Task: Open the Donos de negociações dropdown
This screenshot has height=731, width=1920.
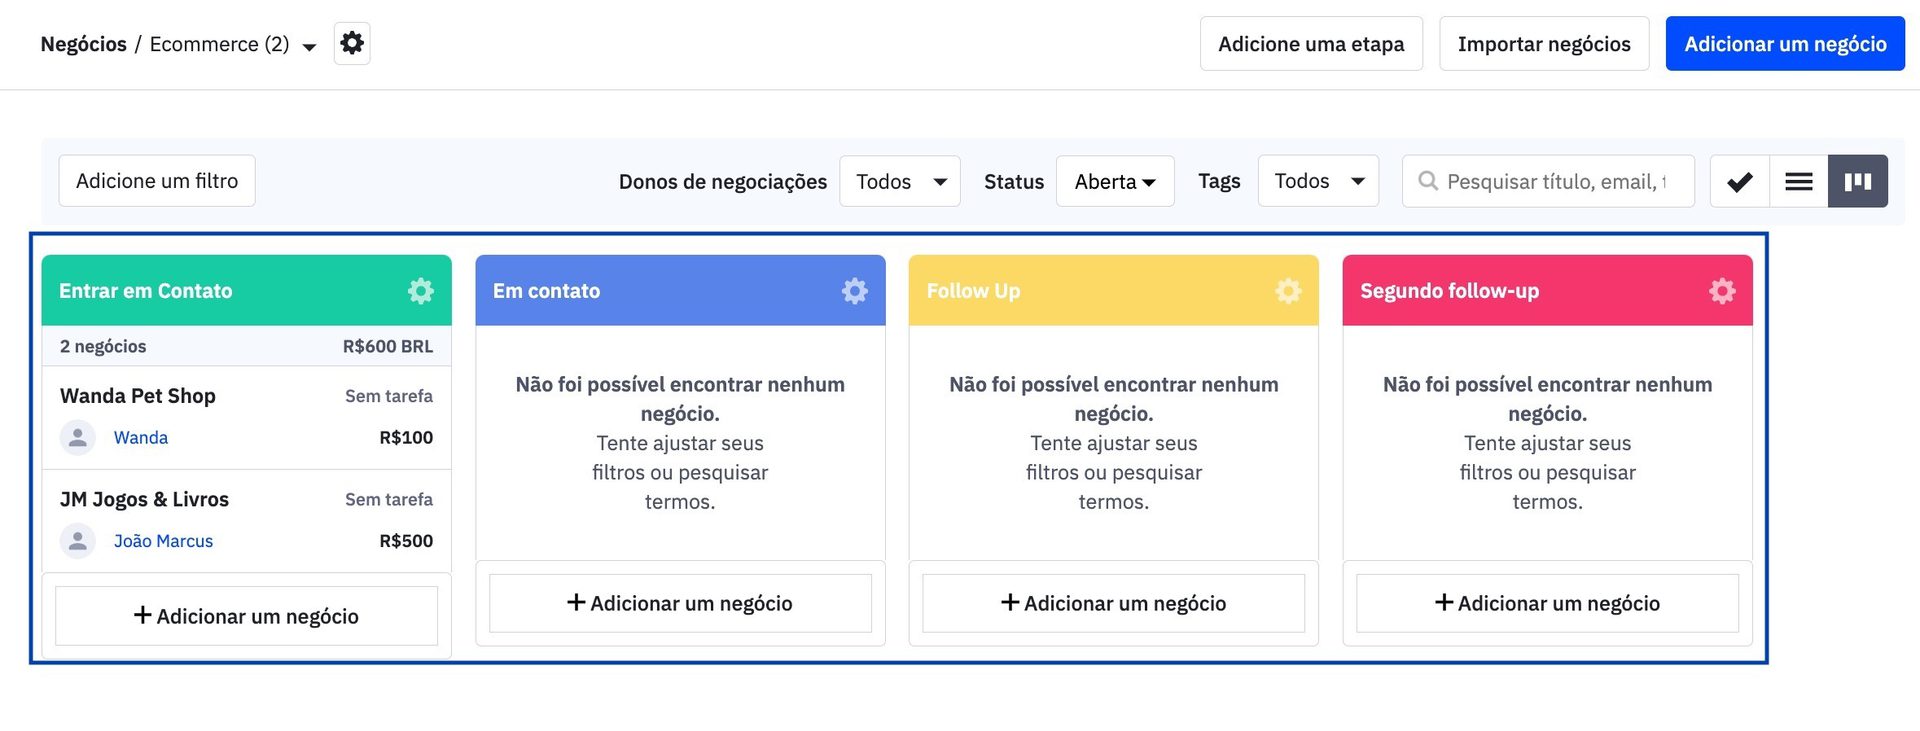Action: (899, 181)
